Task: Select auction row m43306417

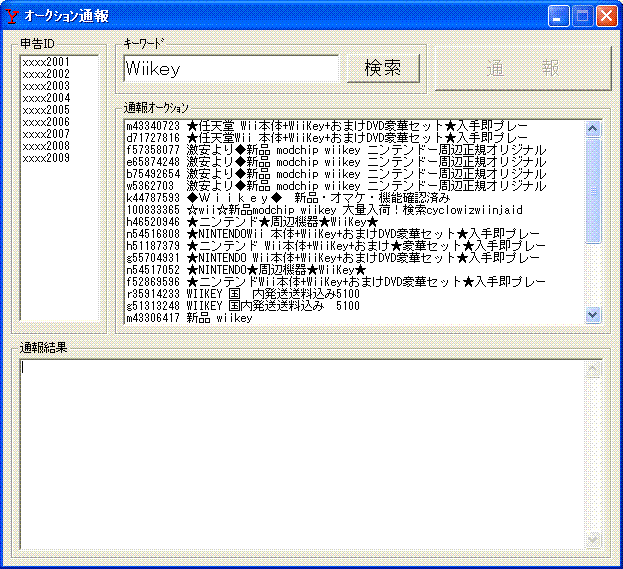Action: tap(354, 318)
